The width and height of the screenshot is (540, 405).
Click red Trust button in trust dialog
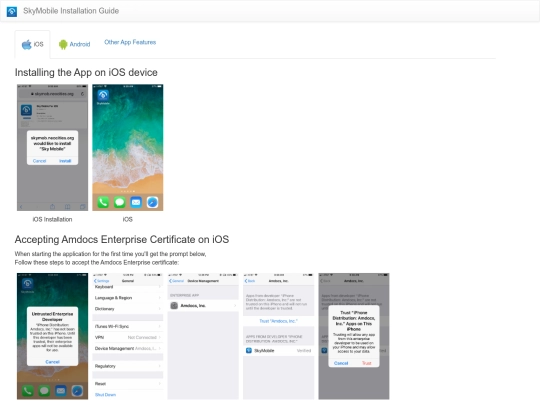[367, 363]
